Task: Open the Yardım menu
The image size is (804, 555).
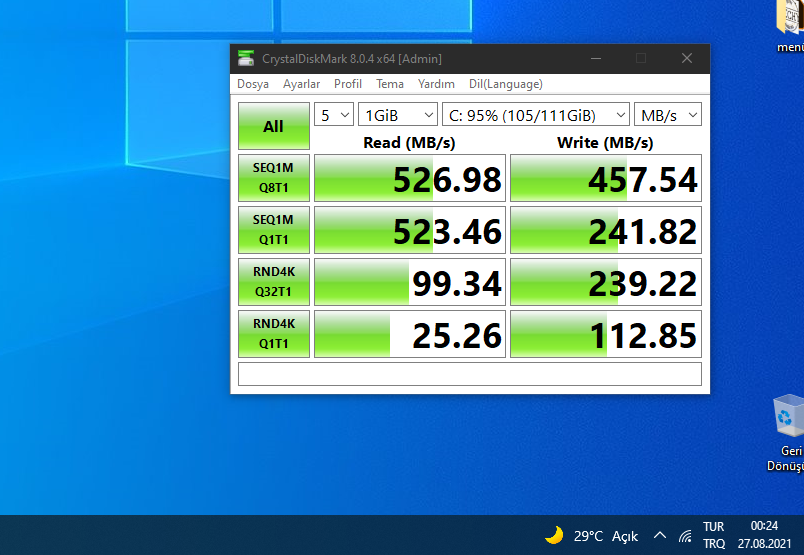Action: pos(436,84)
